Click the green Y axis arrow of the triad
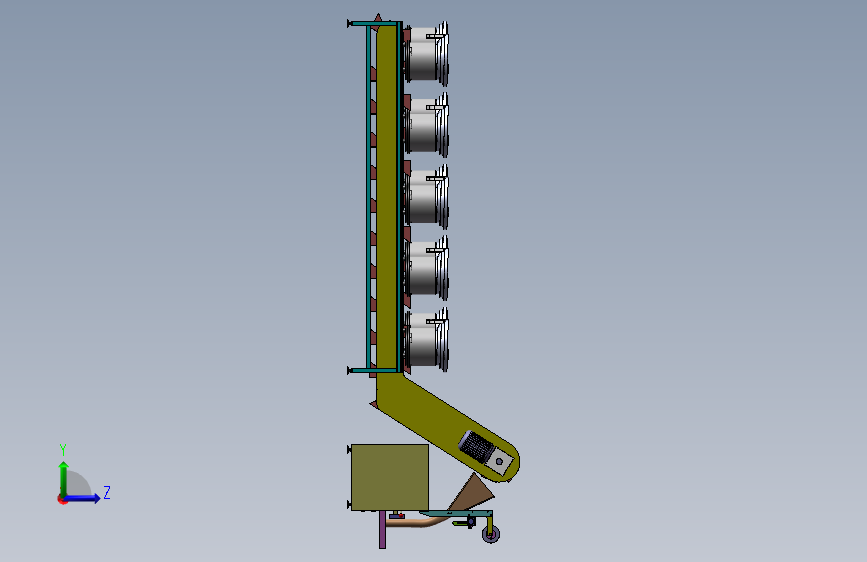 click(x=64, y=478)
